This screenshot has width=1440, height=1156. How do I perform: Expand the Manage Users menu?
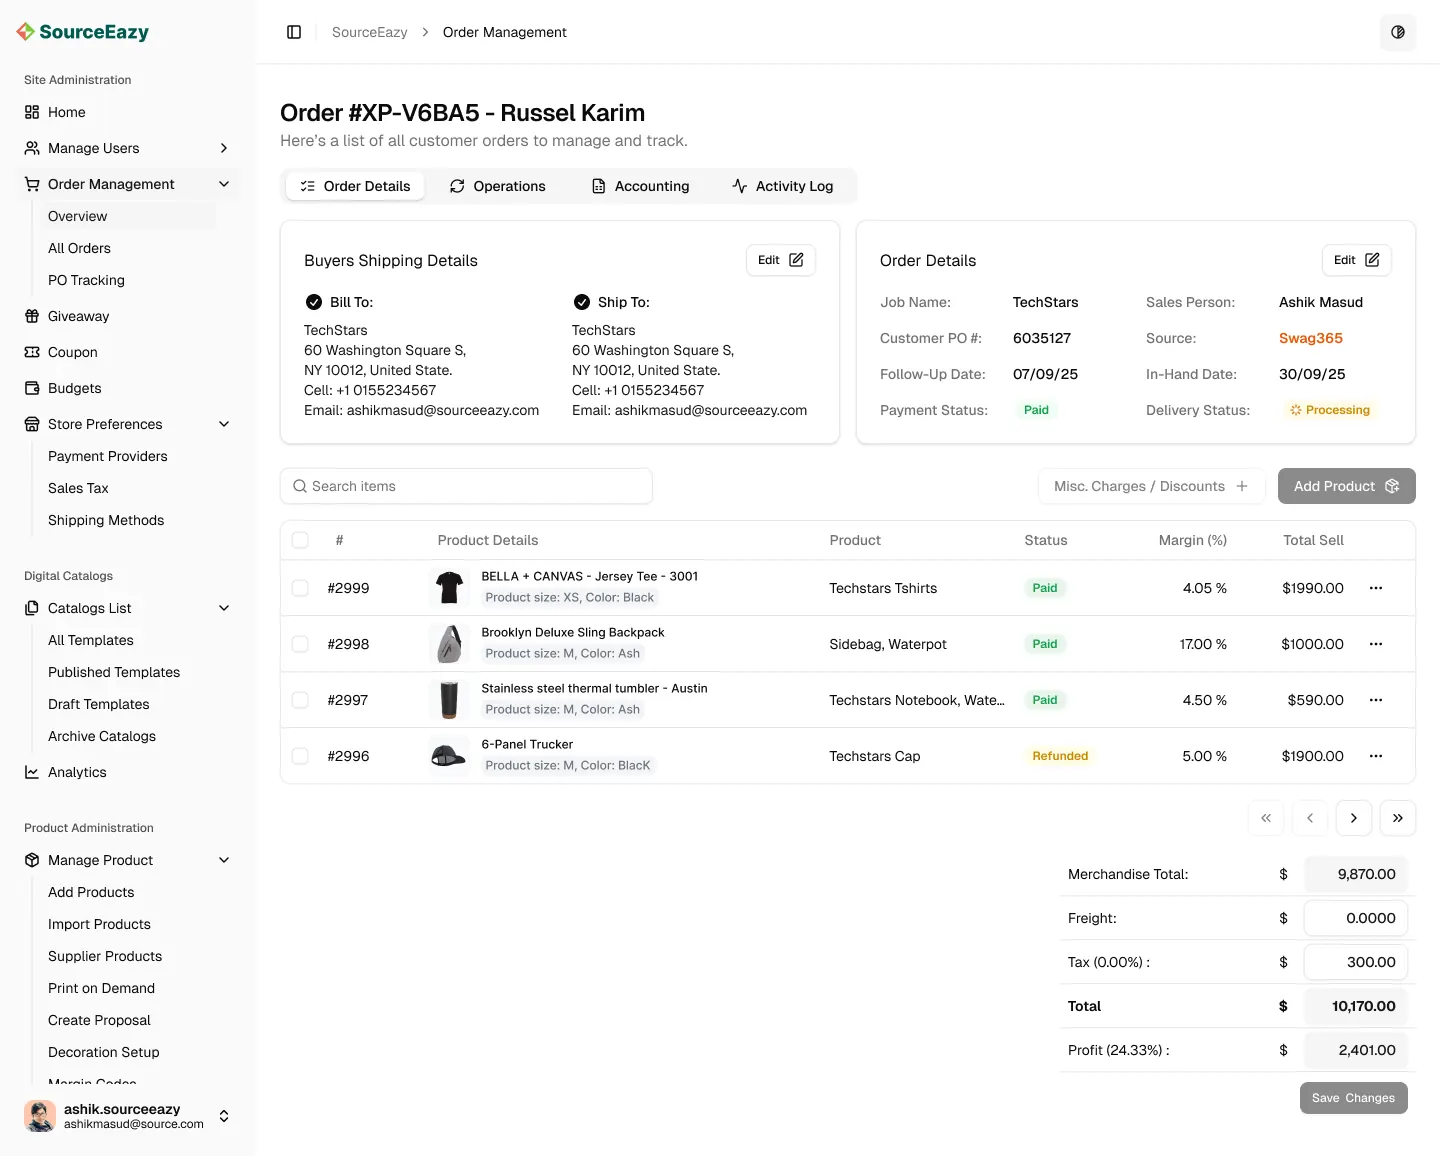point(128,148)
